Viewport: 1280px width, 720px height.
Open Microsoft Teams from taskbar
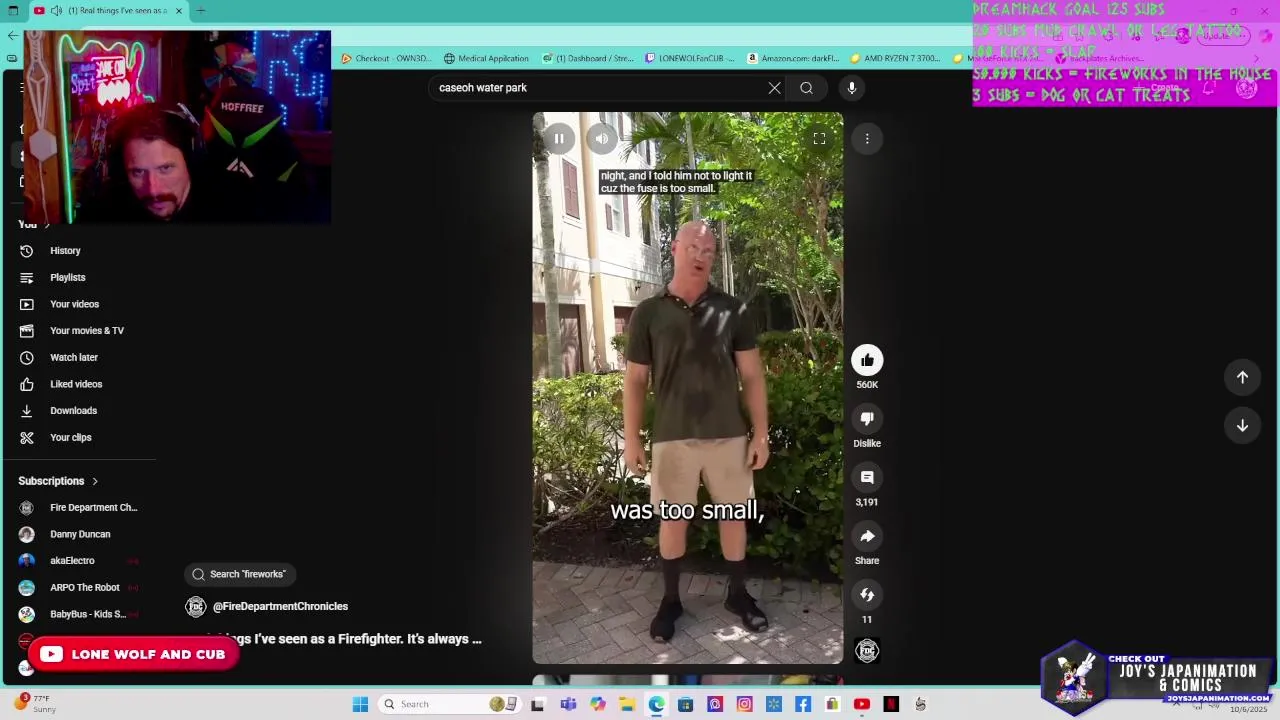(x=568, y=704)
